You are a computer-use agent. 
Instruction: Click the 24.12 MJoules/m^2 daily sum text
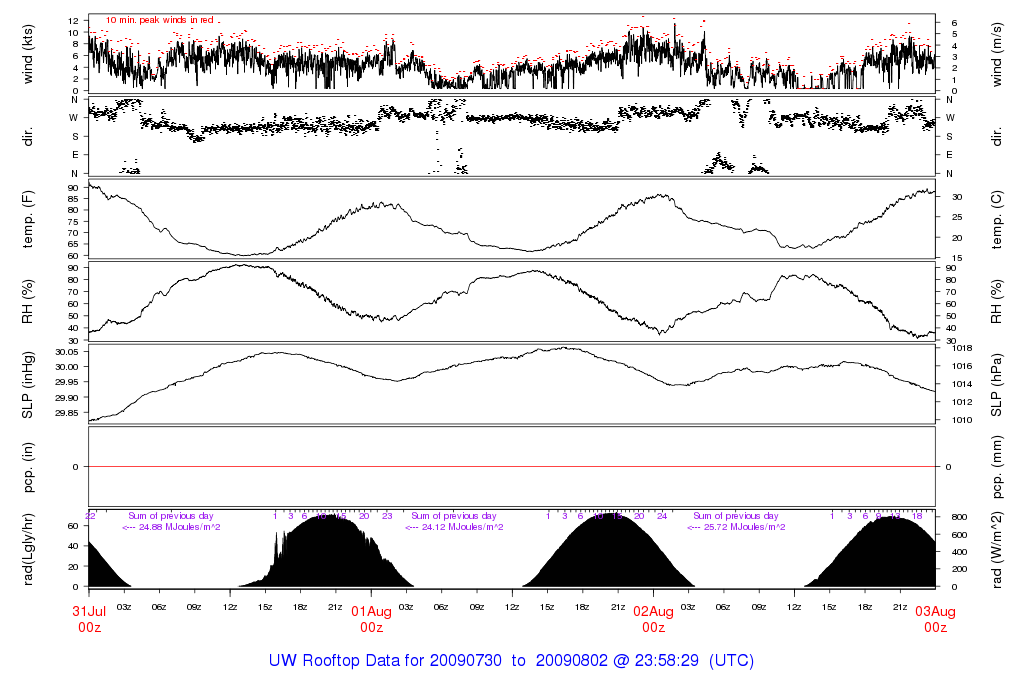(454, 527)
